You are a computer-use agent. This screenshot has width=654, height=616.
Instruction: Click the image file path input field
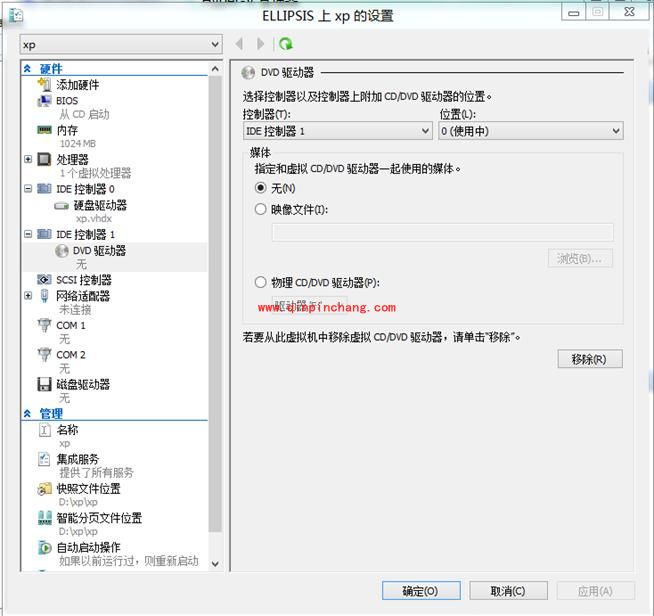coord(443,232)
